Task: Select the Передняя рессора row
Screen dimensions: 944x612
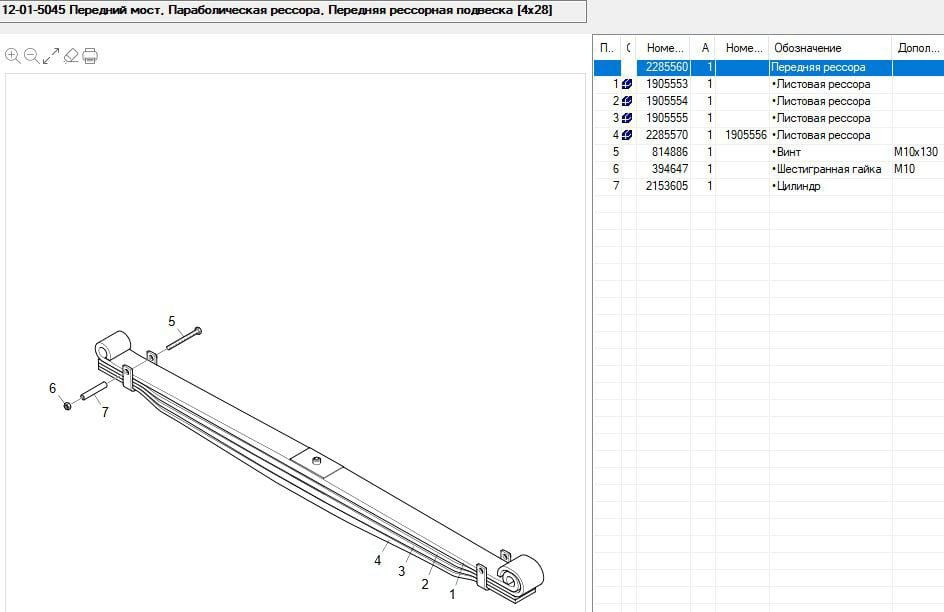Action: 818,68
